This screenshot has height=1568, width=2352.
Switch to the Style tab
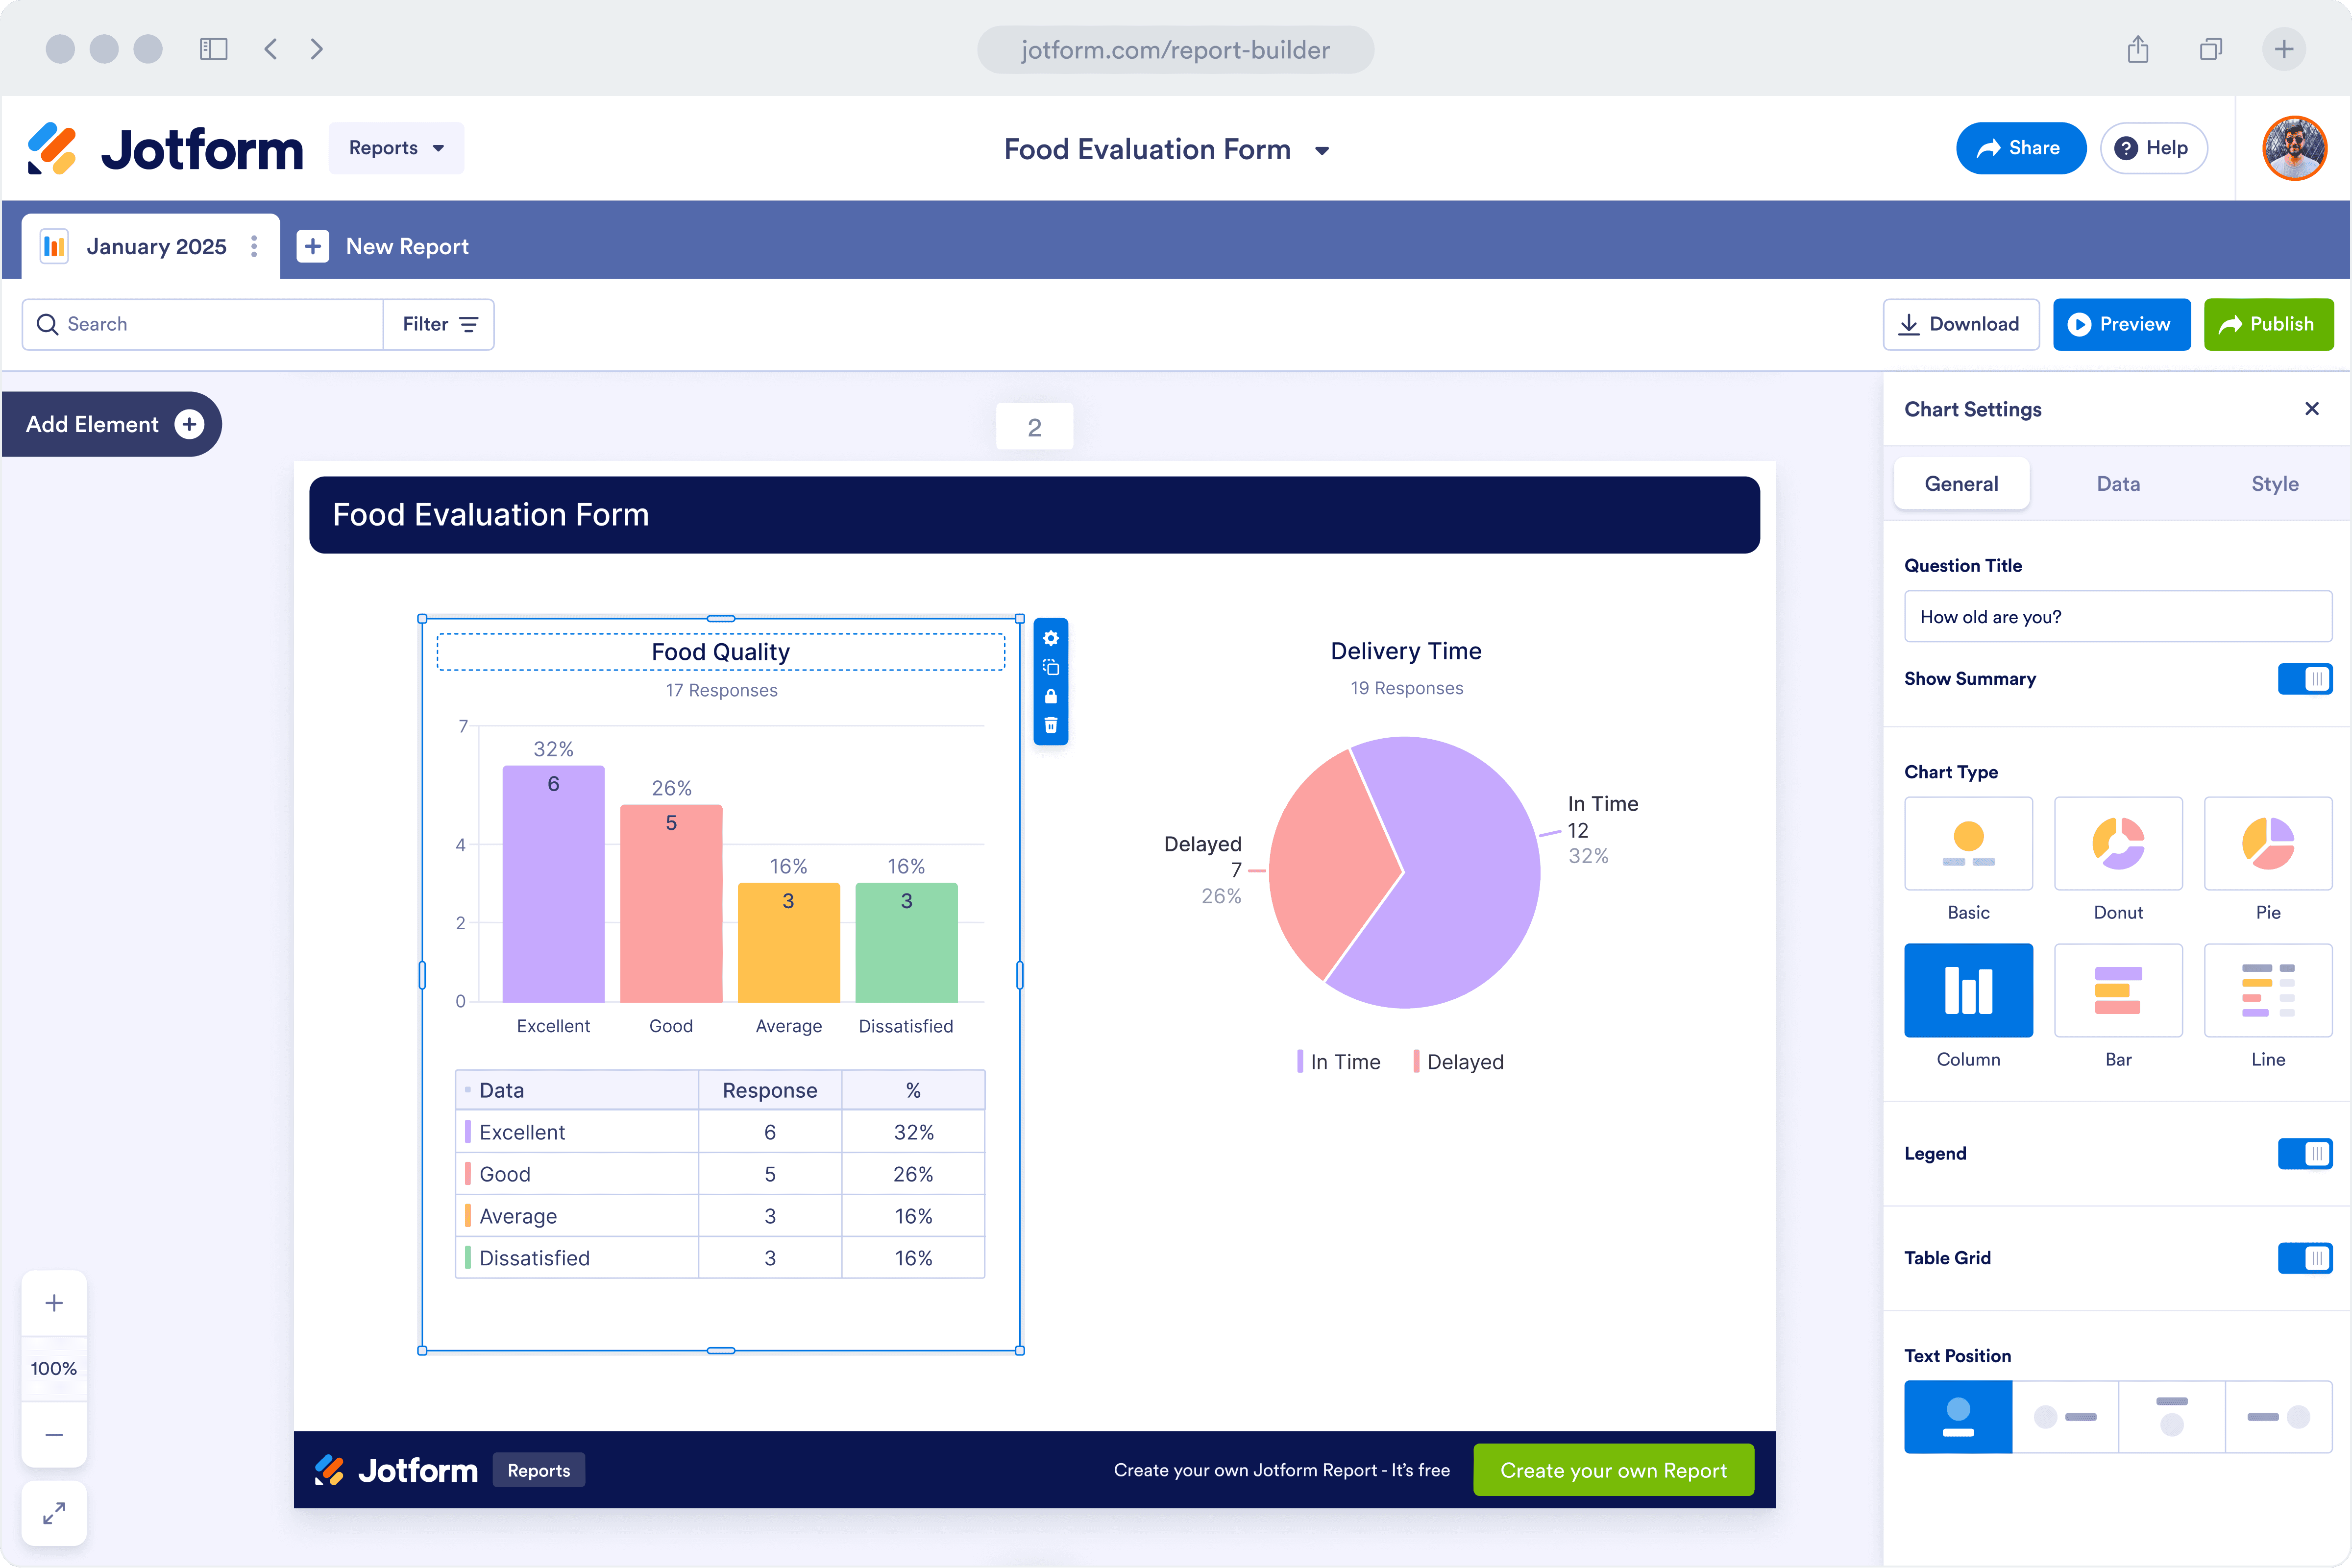pyautogui.click(x=2275, y=484)
